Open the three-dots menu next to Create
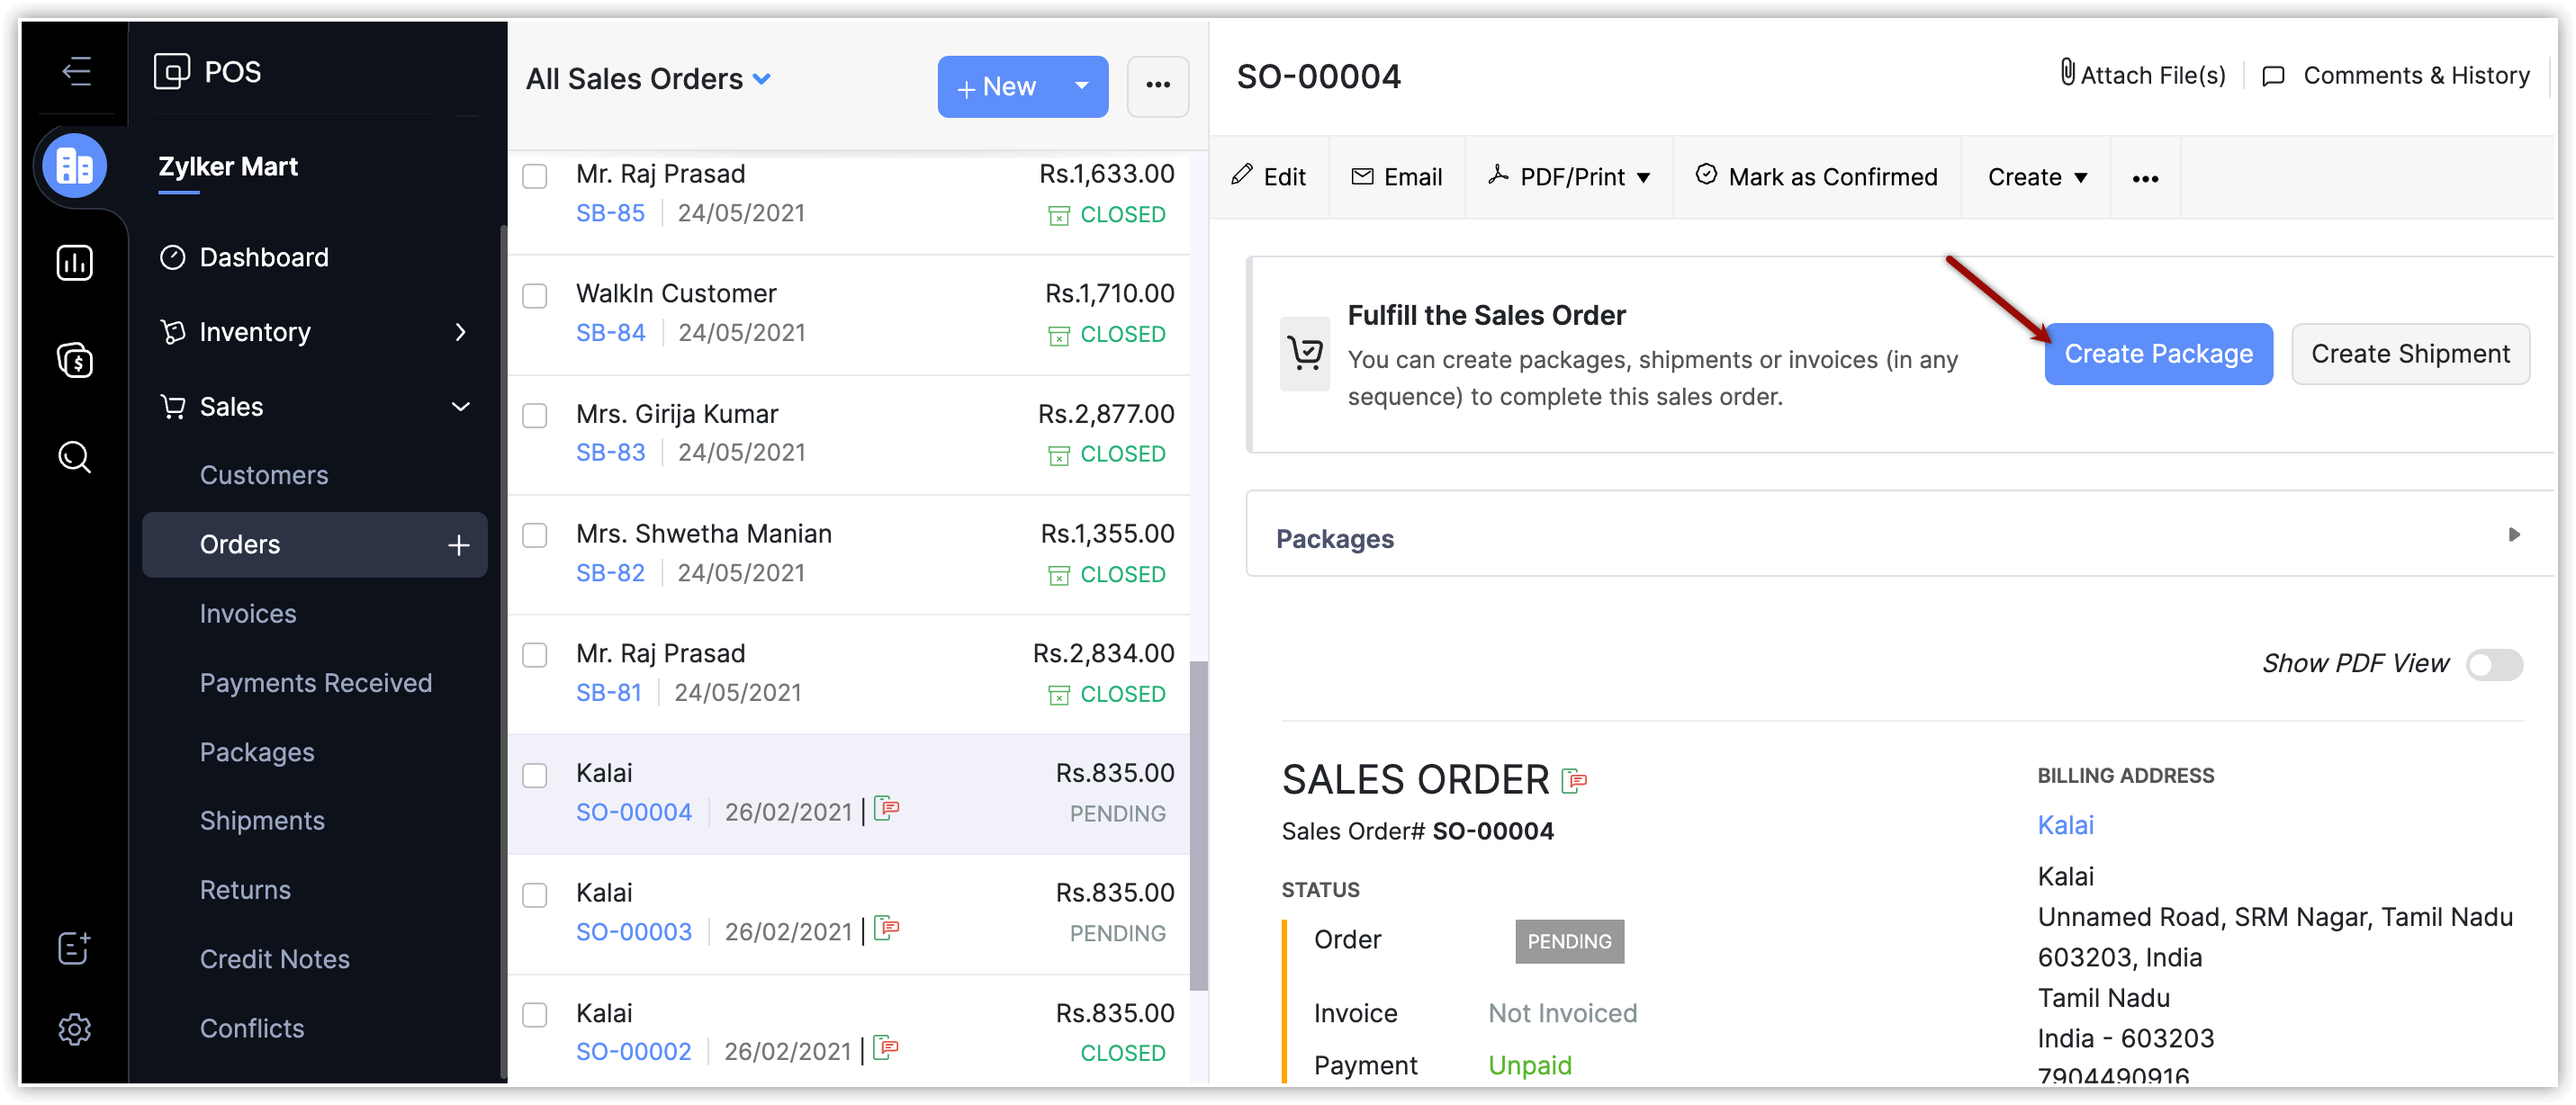 point(2144,178)
